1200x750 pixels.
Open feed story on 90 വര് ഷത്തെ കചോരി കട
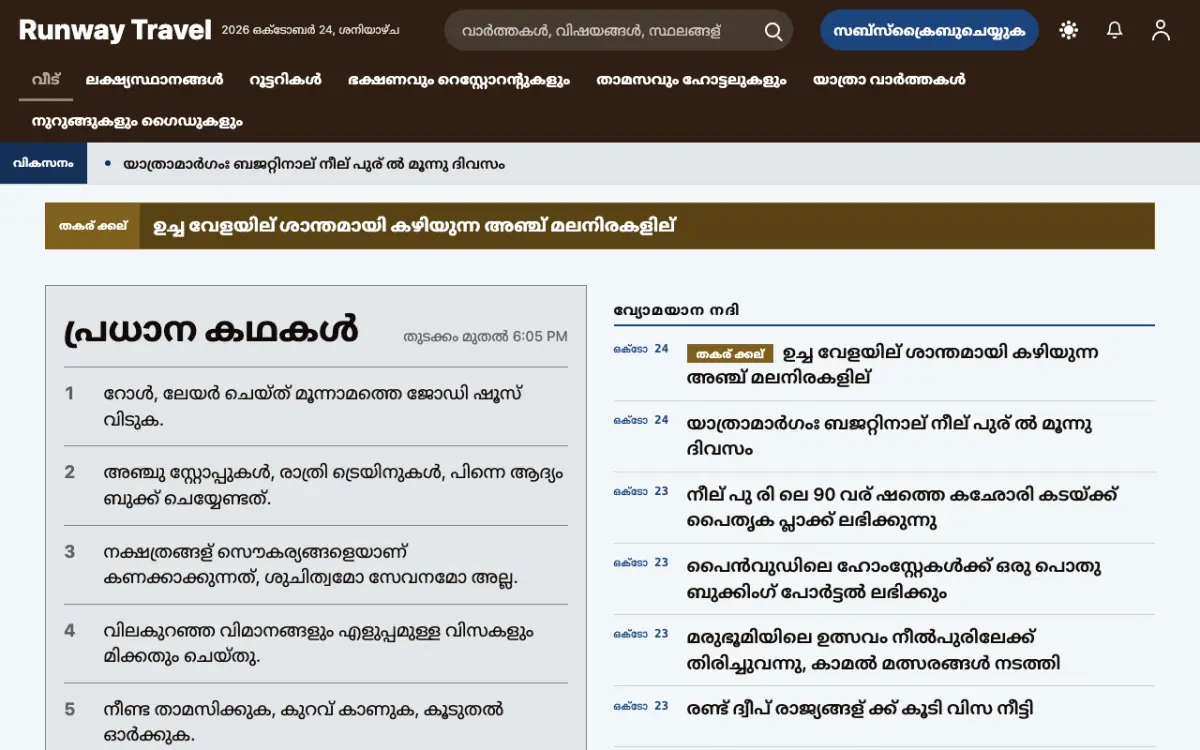(902, 507)
